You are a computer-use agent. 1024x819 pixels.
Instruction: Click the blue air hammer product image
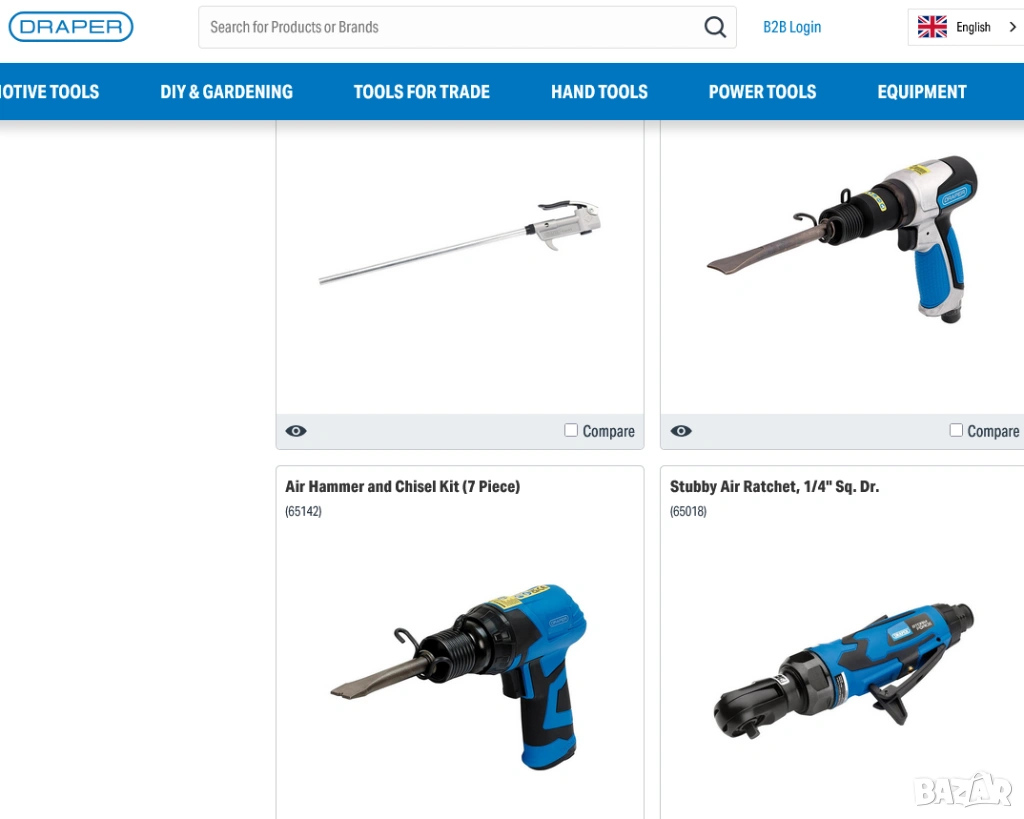point(459,677)
